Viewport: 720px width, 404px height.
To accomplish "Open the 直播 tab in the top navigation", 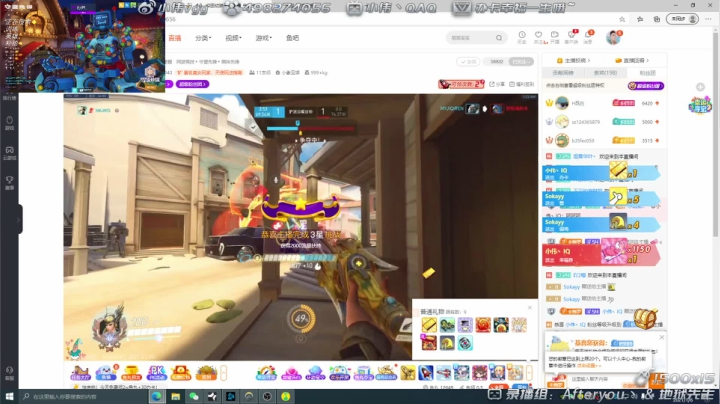I will click(174, 38).
